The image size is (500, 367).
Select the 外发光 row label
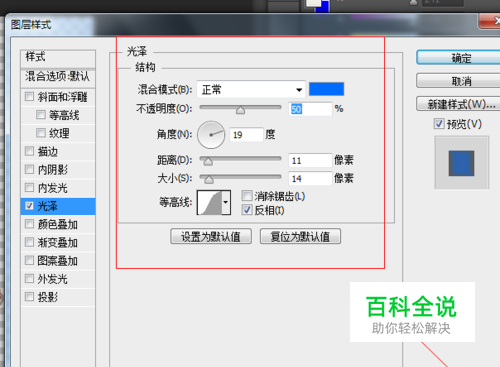coord(52,279)
